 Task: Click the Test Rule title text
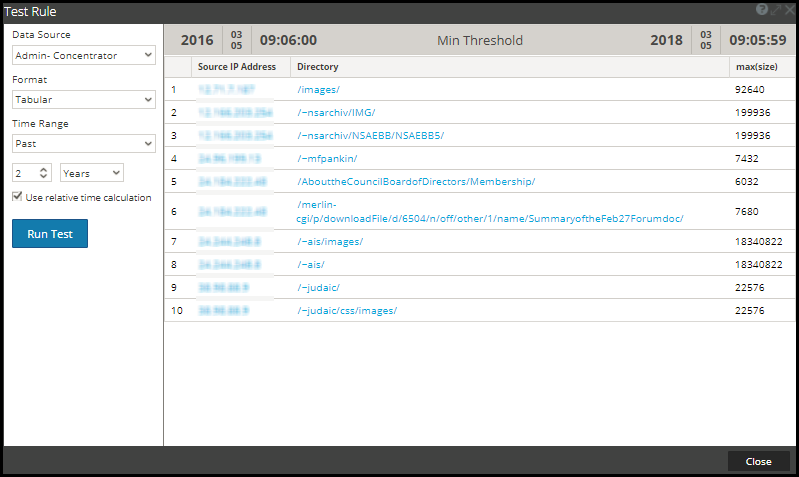31,11
